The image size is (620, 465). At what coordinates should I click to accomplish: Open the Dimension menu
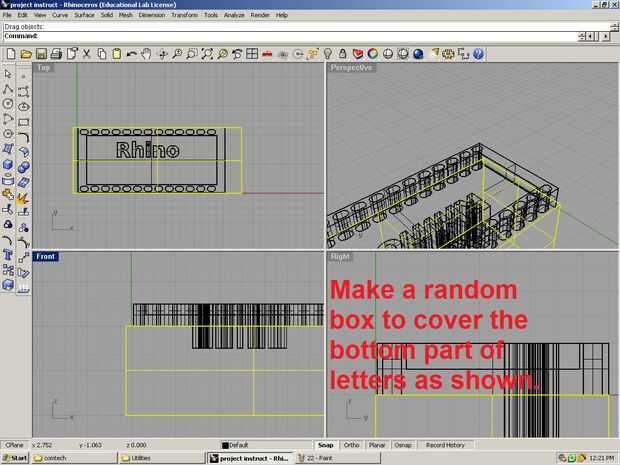pyautogui.click(x=152, y=15)
